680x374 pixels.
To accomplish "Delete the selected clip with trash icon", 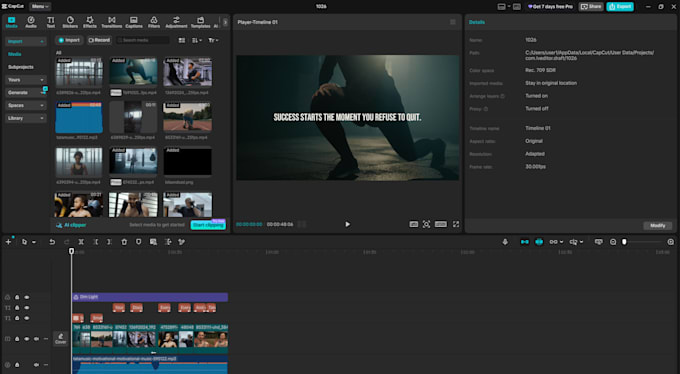I will click(x=124, y=242).
